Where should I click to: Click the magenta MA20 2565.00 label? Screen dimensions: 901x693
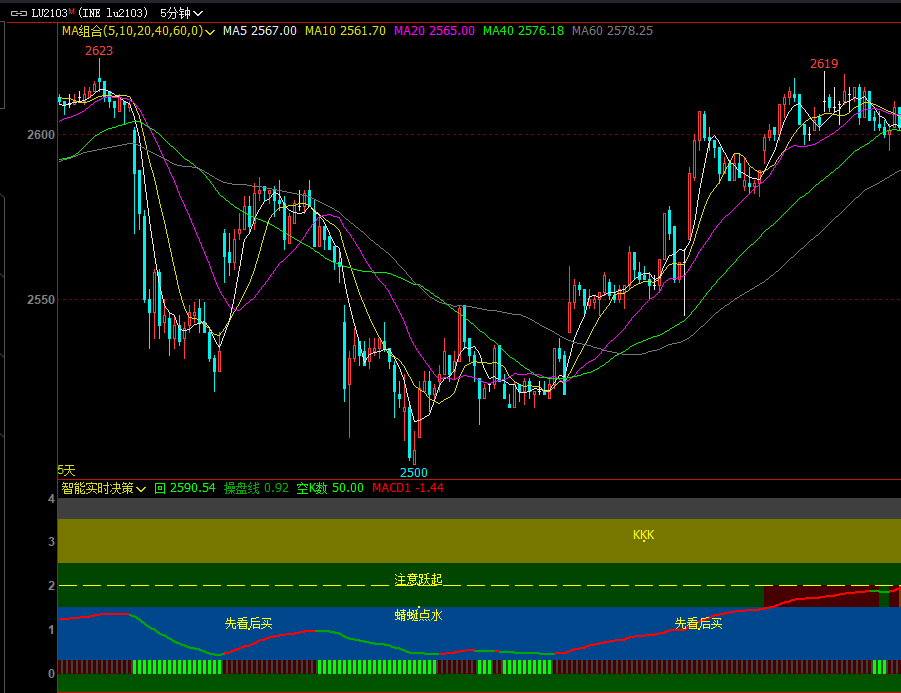(434, 31)
